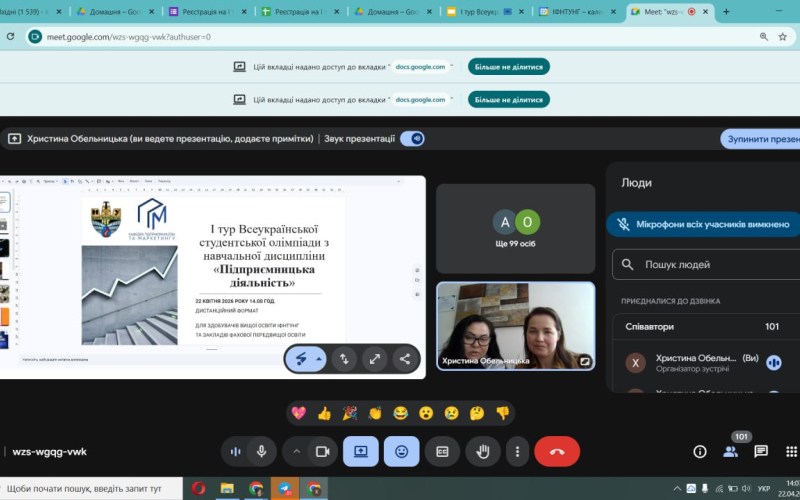The height and width of the screenshot is (500, 800).
Task: Click the self-view video tile of Христина Обельницька
Action: 515,326
